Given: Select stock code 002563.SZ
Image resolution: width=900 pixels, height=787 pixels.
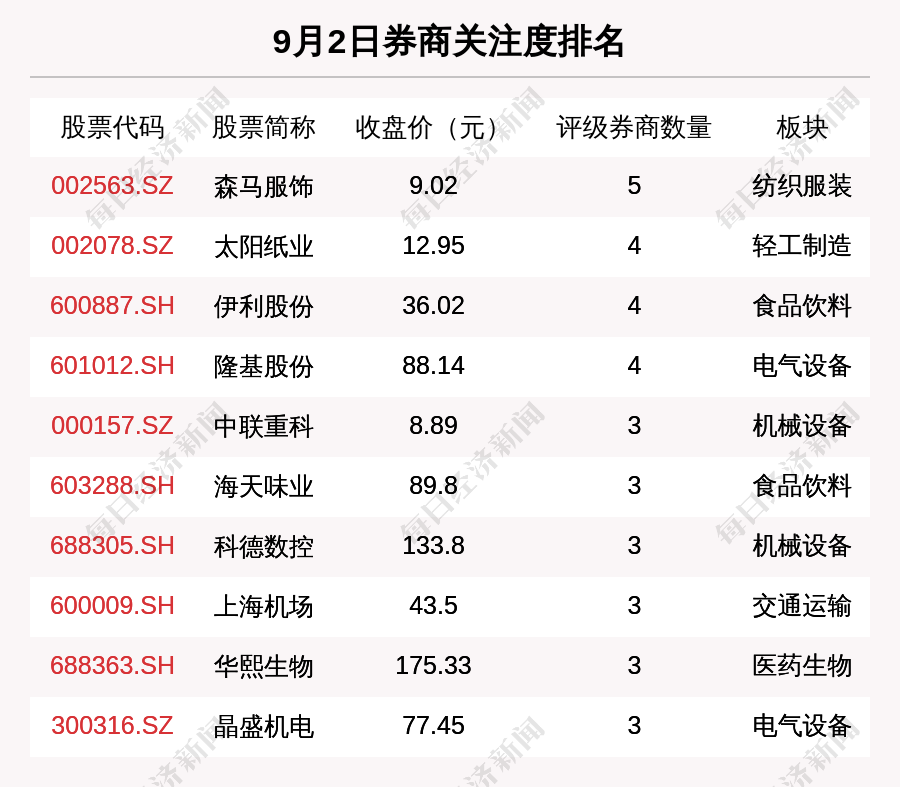Looking at the screenshot, I should tap(112, 185).
